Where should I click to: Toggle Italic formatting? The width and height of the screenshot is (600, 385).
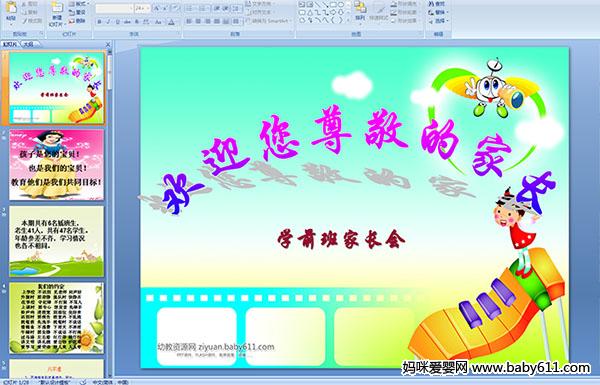108,22
